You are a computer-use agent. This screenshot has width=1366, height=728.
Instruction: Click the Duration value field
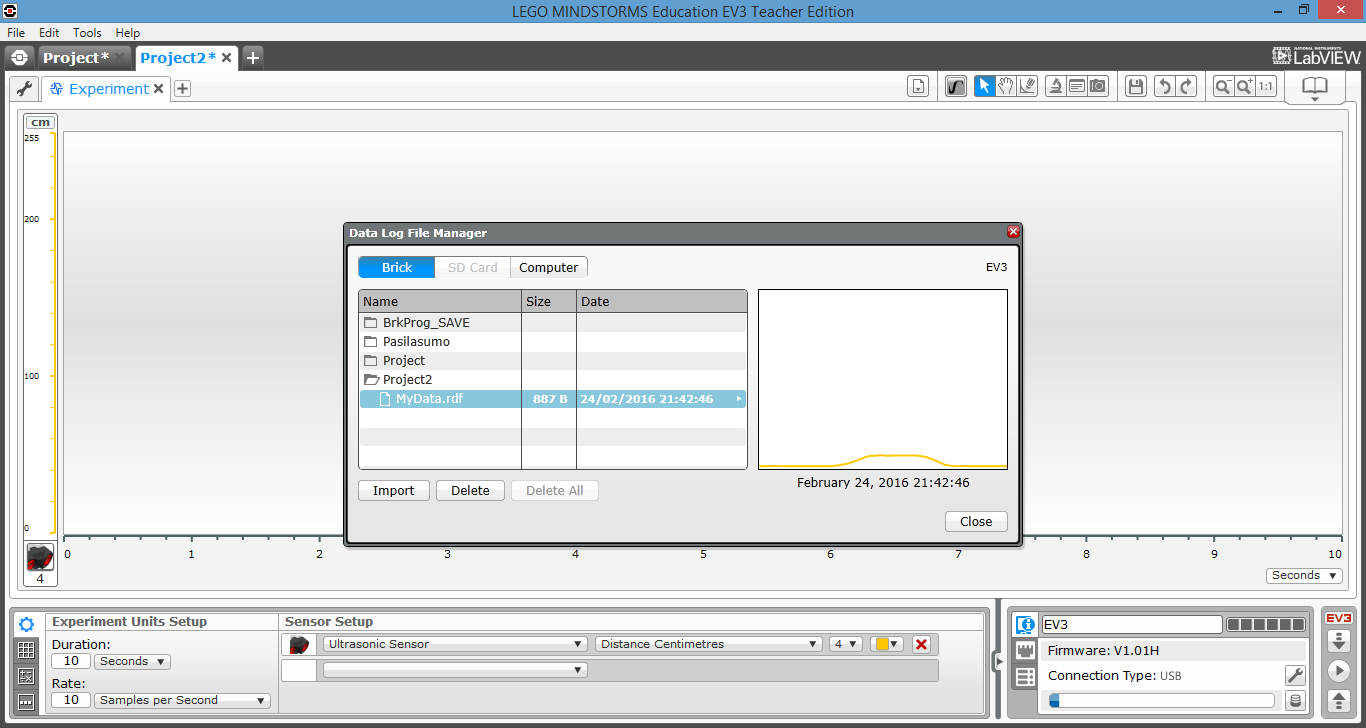pyautogui.click(x=71, y=661)
